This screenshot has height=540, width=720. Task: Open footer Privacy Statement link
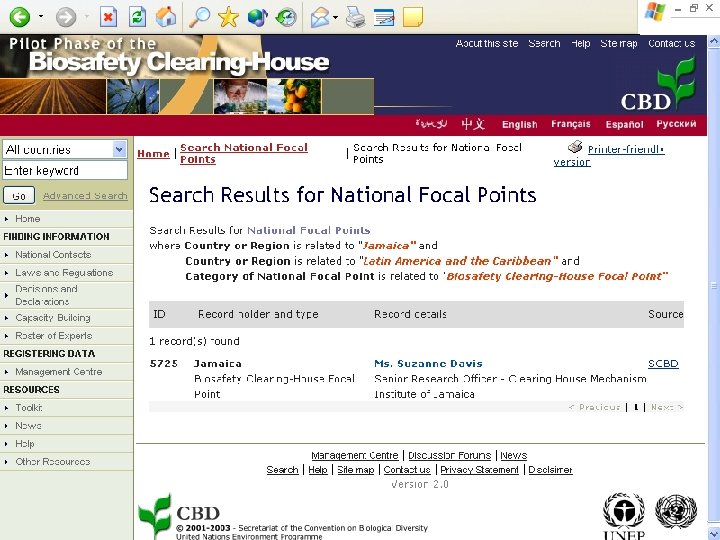point(479,470)
